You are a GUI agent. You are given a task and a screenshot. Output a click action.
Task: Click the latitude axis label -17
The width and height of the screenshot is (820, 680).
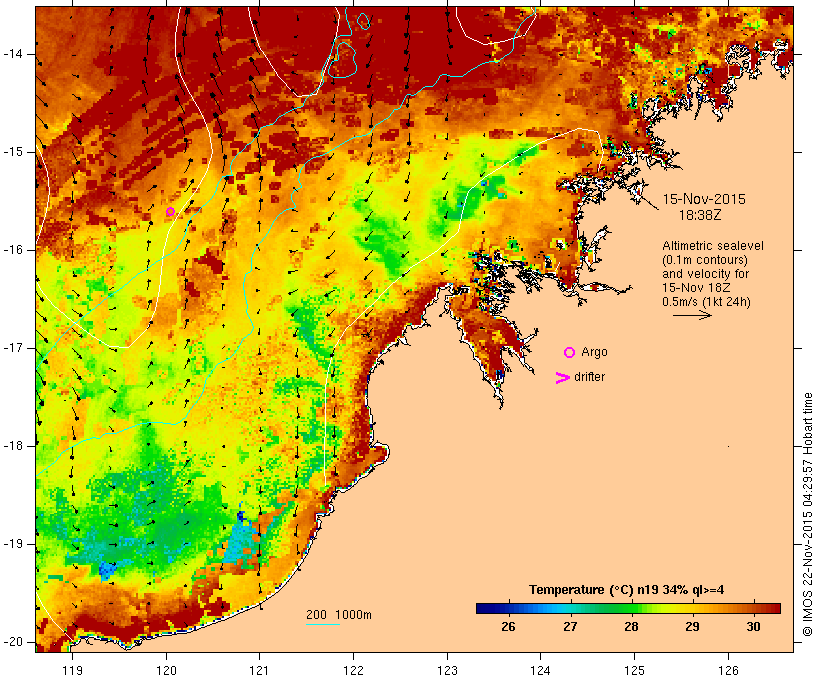point(13,348)
